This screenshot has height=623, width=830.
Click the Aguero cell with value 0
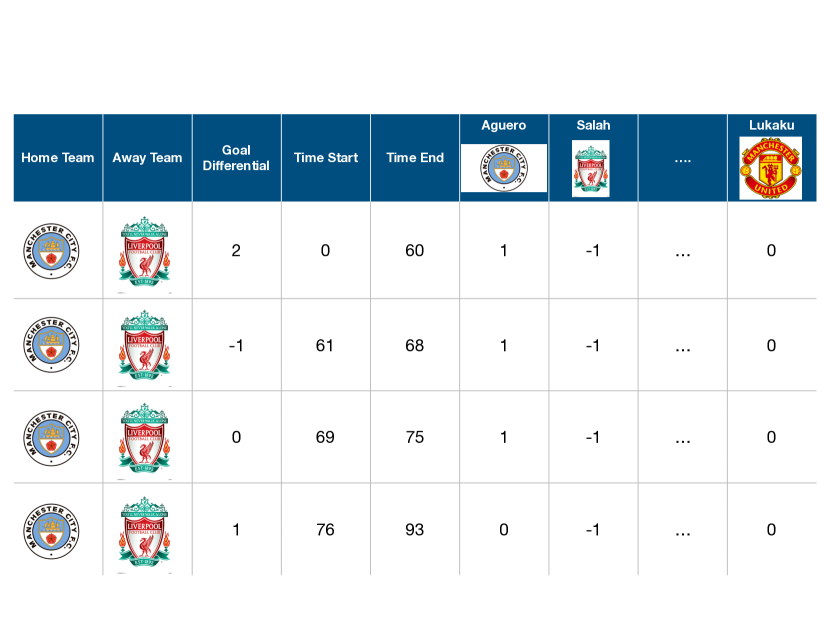[504, 530]
